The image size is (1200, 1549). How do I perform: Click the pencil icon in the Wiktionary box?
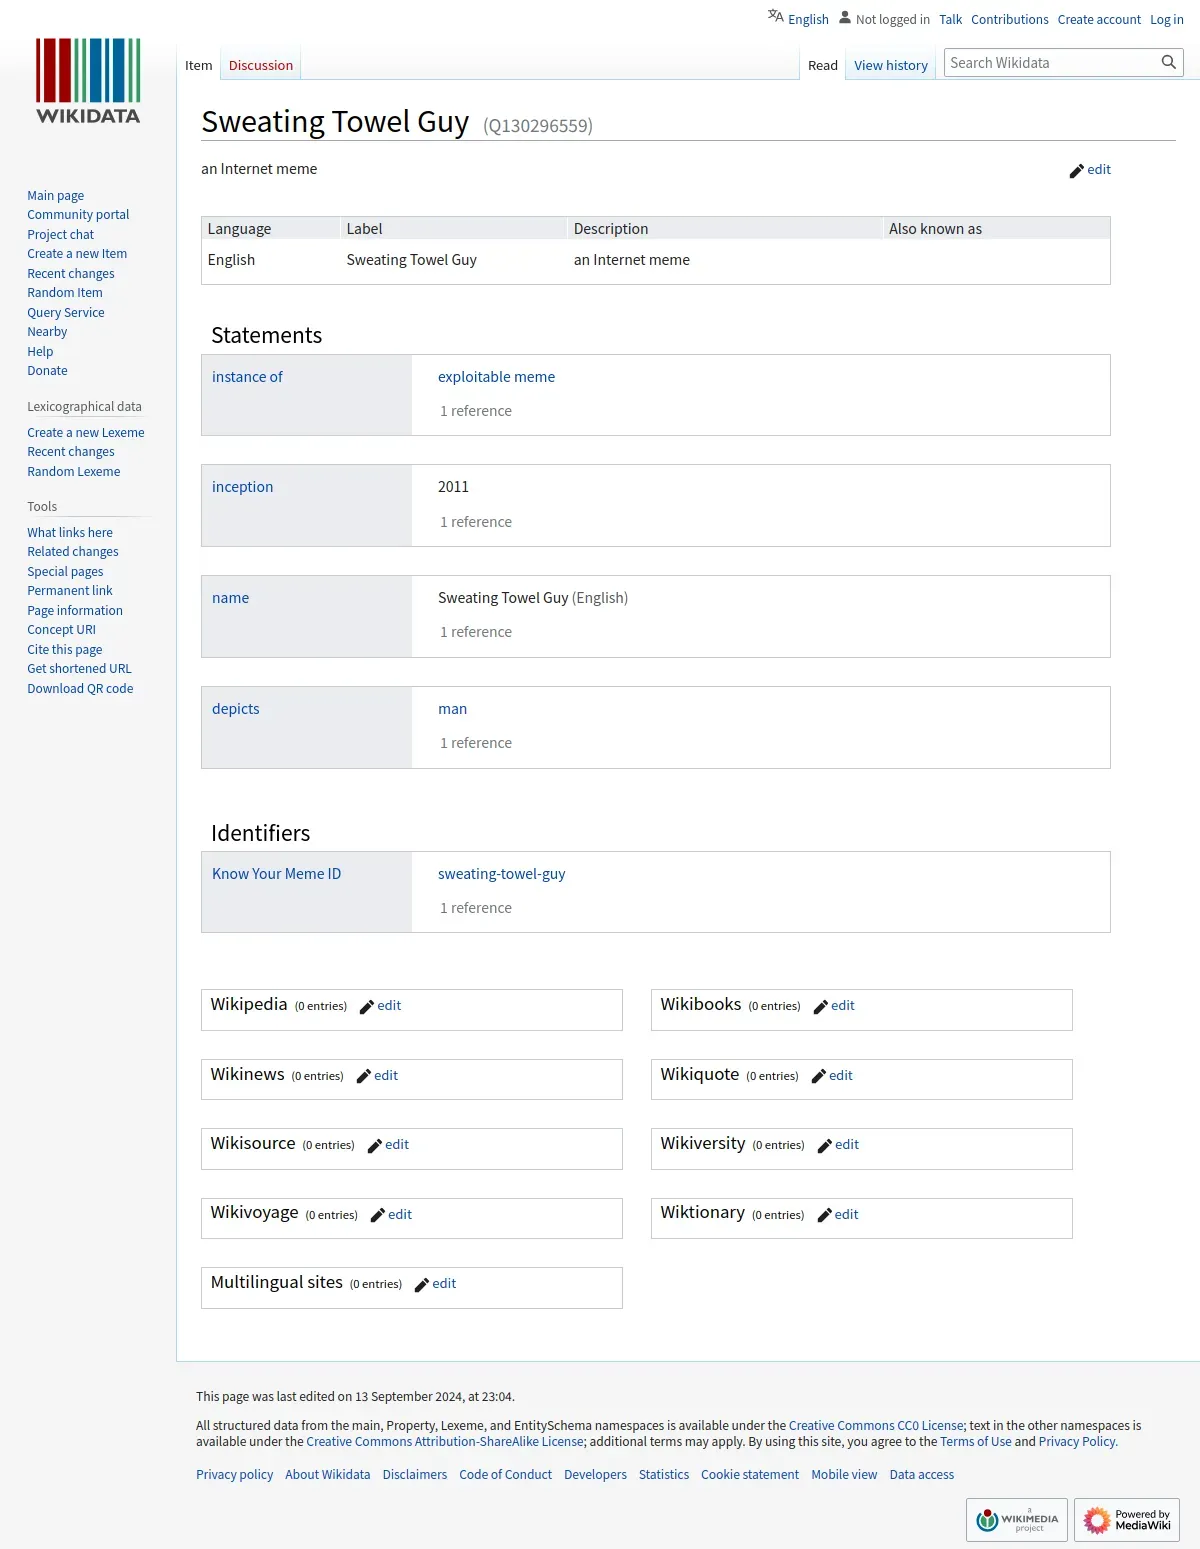[x=825, y=1216]
